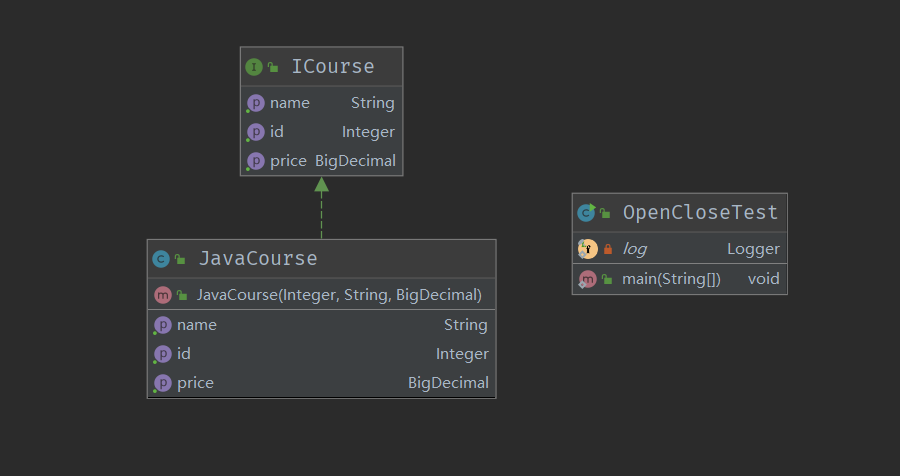Click the ICourse name property icon
Viewport: 900px width, 476px height.
point(256,103)
